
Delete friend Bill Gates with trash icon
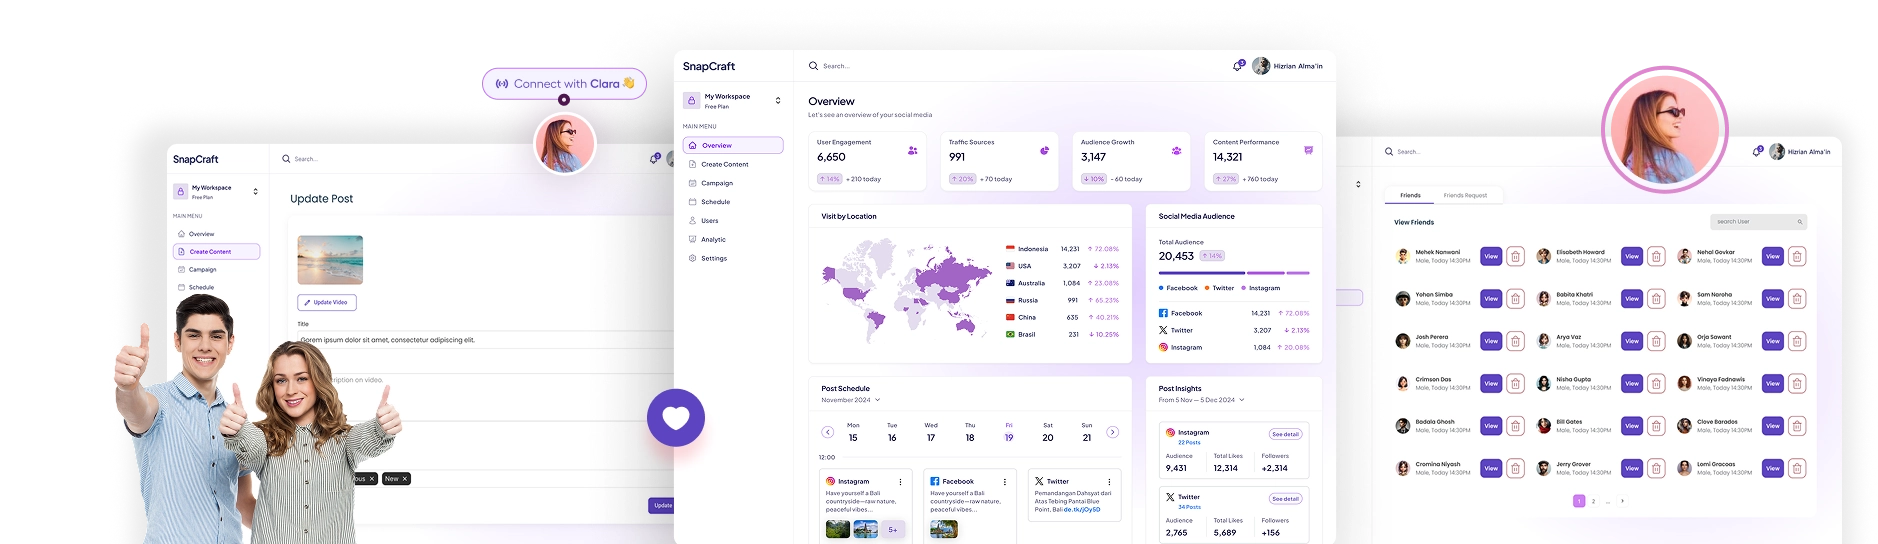1656,426
